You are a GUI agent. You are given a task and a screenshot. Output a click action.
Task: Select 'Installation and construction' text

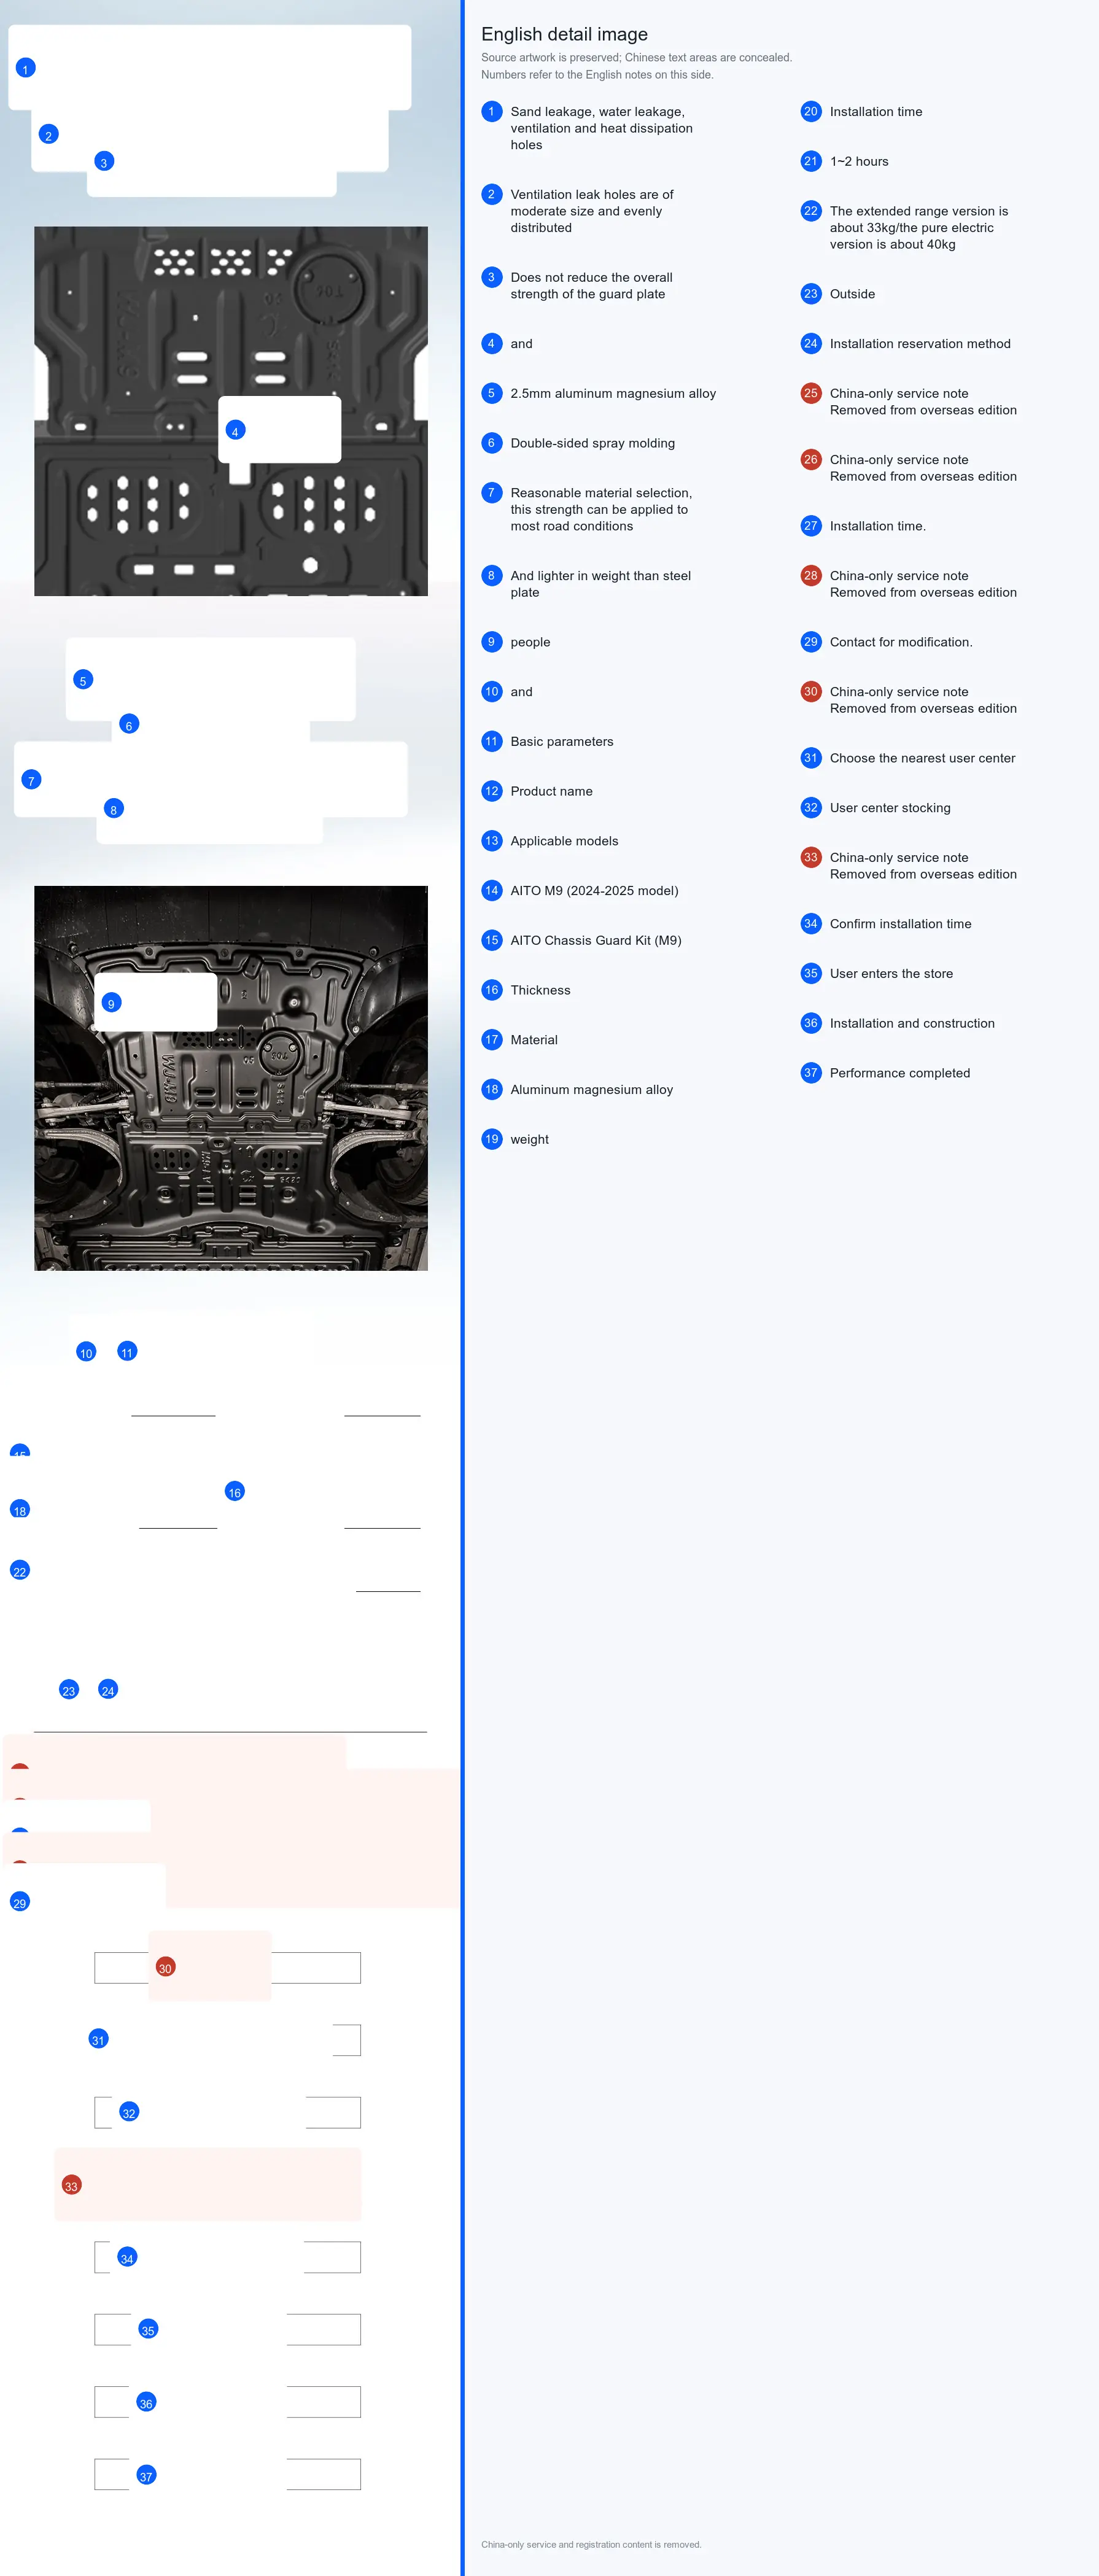pos(912,1023)
